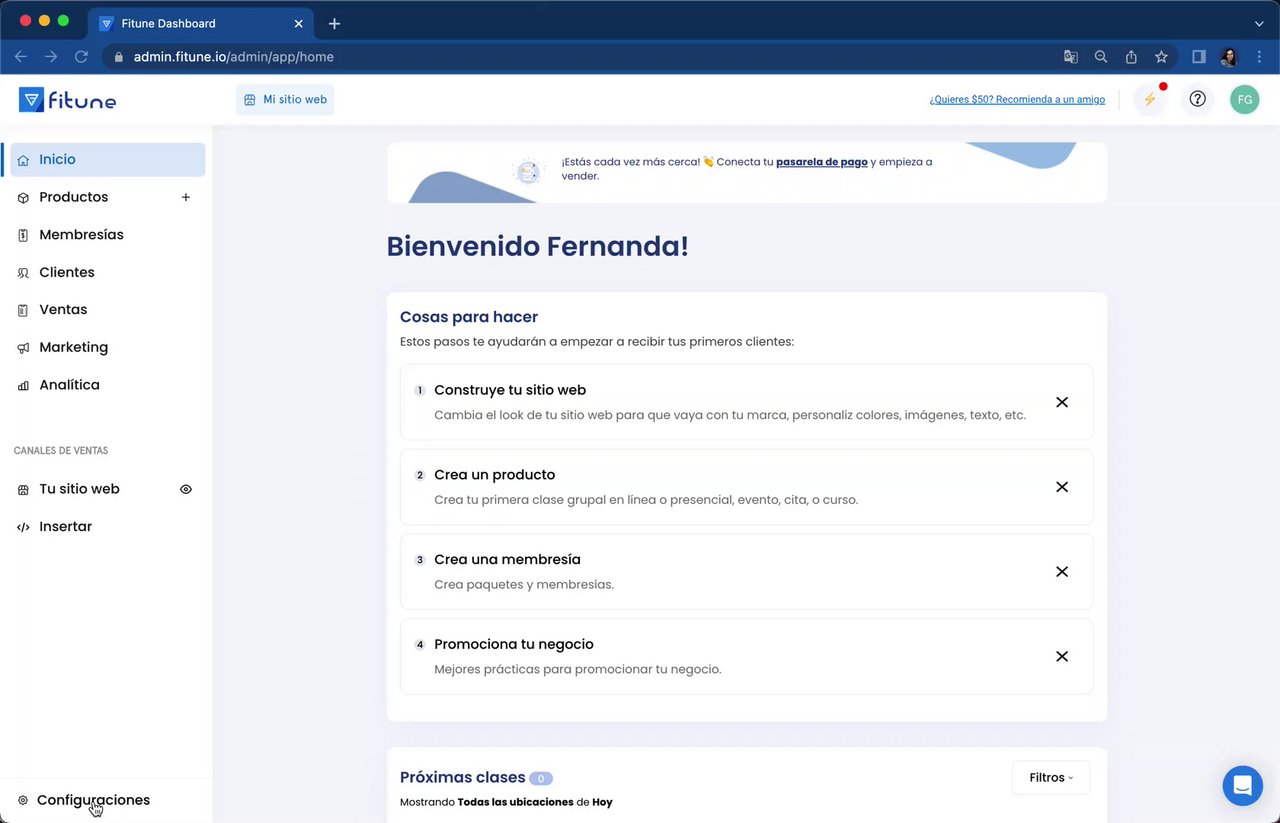The image size is (1280, 823).
Task: Click the Recomienda a un amigo link
Action: 1017,100
